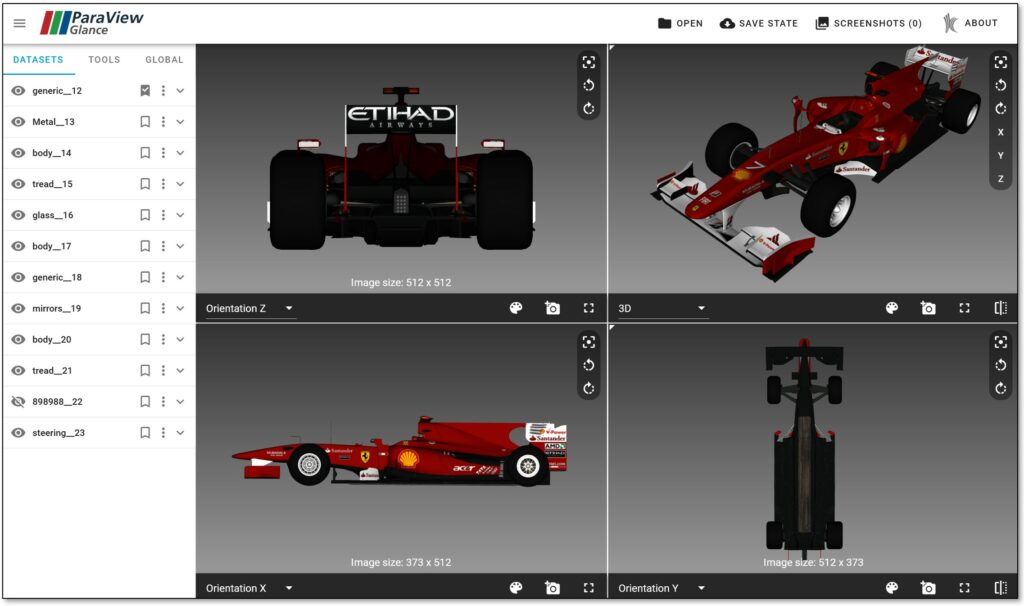1024x606 pixels.
Task: Hide the steering__23 dataset
Action: pyautogui.click(x=18, y=433)
